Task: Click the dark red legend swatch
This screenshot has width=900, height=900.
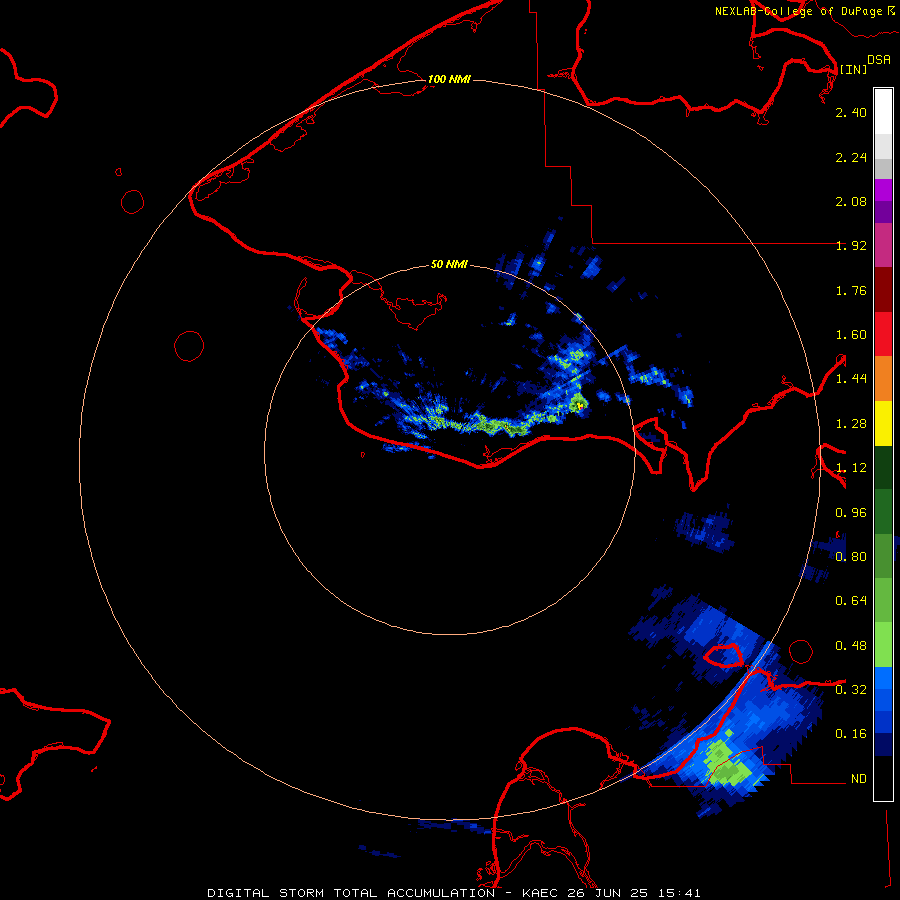Action: [x=883, y=290]
